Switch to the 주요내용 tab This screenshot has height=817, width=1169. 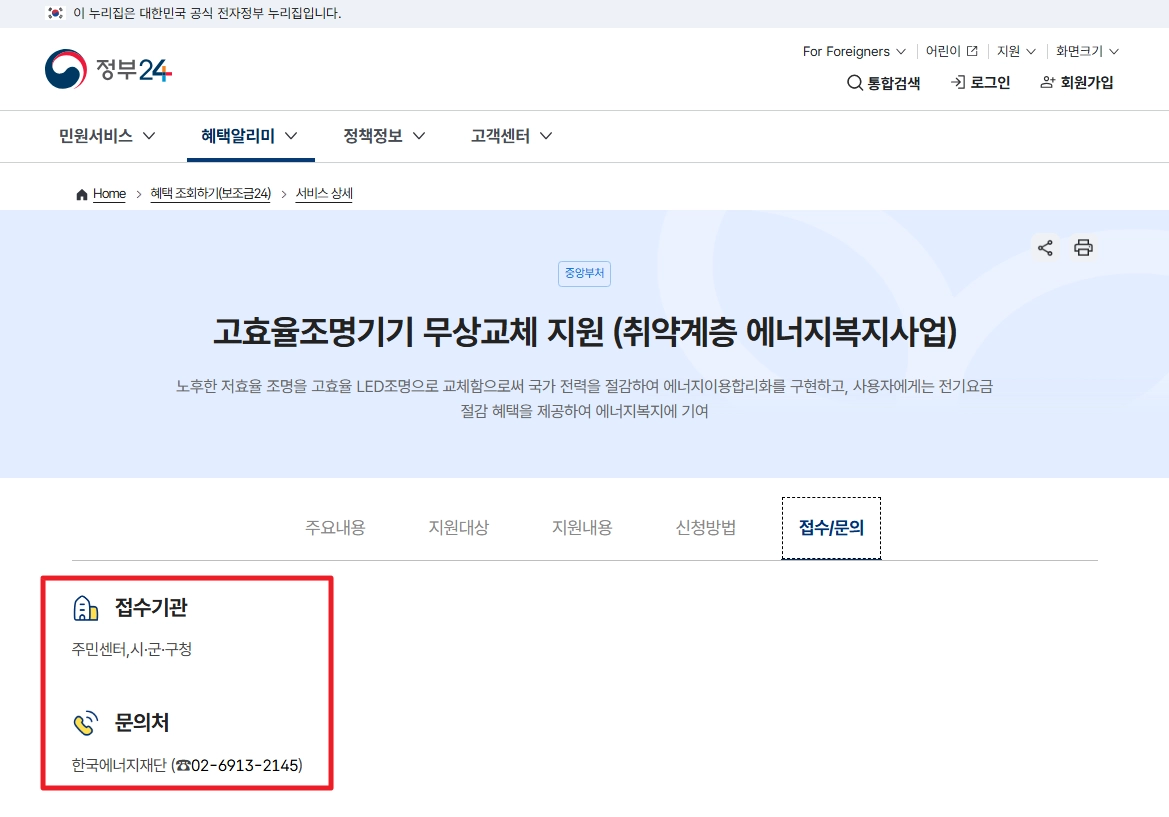(x=335, y=527)
